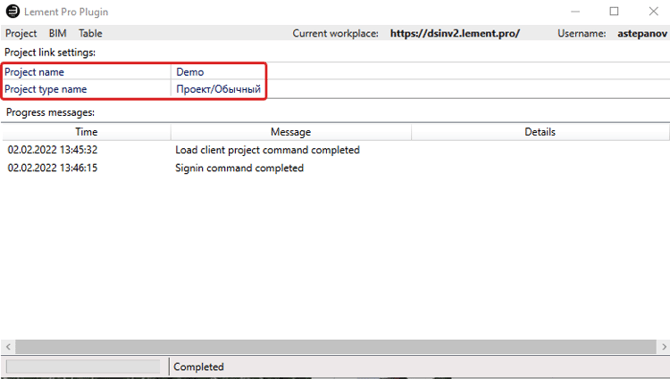Select the Project type name label
The height and width of the screenshot is (379, 670).
tap(45, 89)
